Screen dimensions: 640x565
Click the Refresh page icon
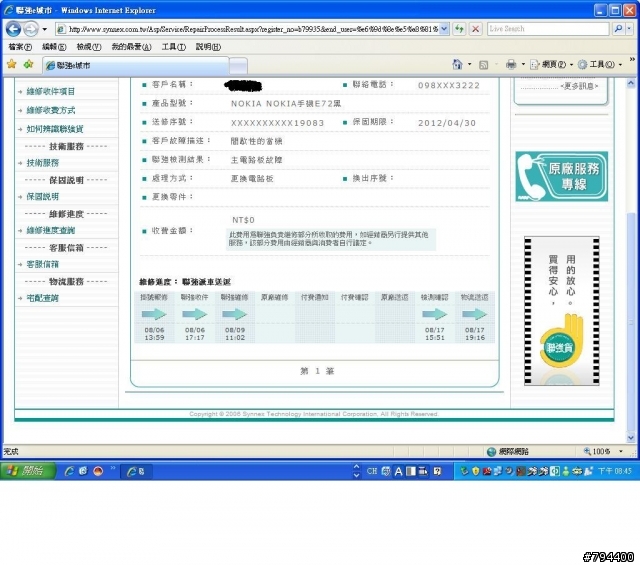pos(460,29)
